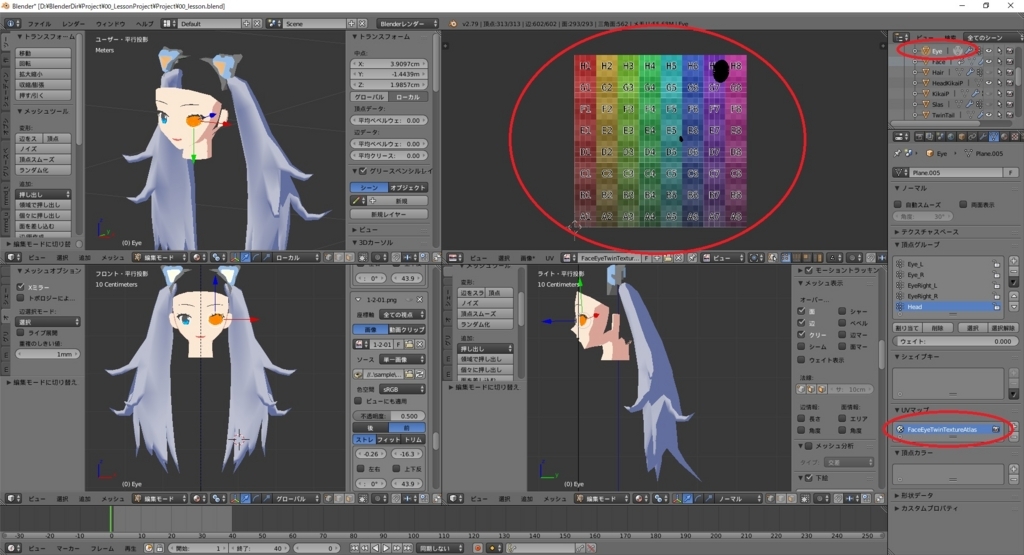Screen dimensions: 1024x555
Task: Switch to the render camera tab in properties
Action: (x=920, y=136)
